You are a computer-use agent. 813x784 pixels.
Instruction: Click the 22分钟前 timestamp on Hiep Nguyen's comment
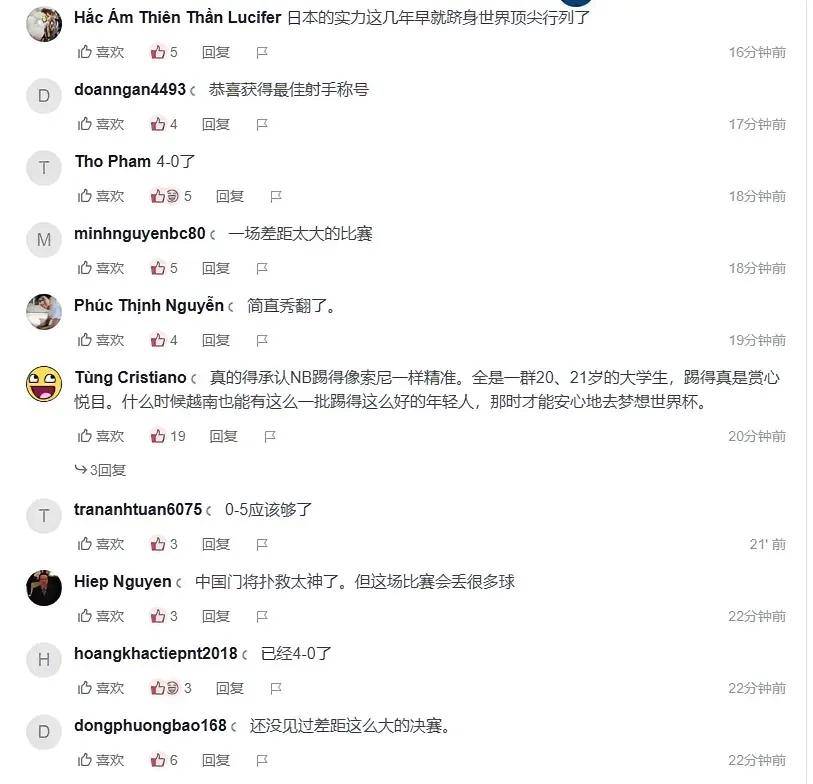(757, 617)
